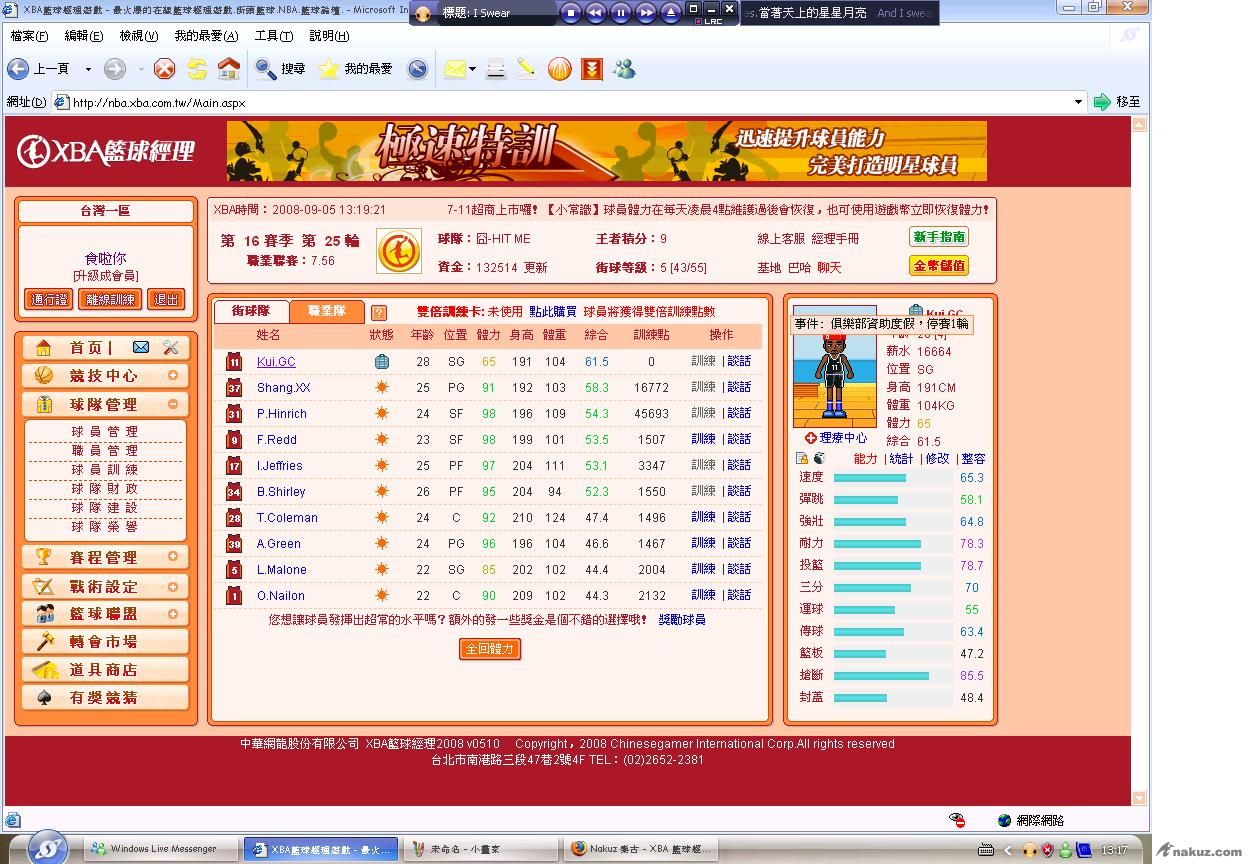
Task: Open 點此購買 link
Action: (x=552, y=312)
